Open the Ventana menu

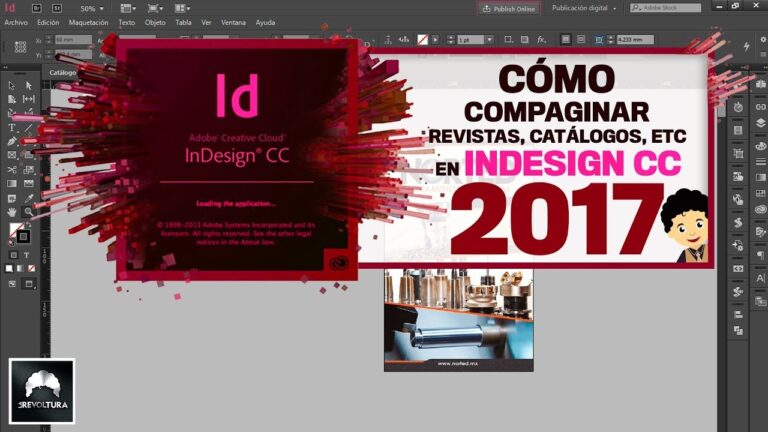pos(233,23)
